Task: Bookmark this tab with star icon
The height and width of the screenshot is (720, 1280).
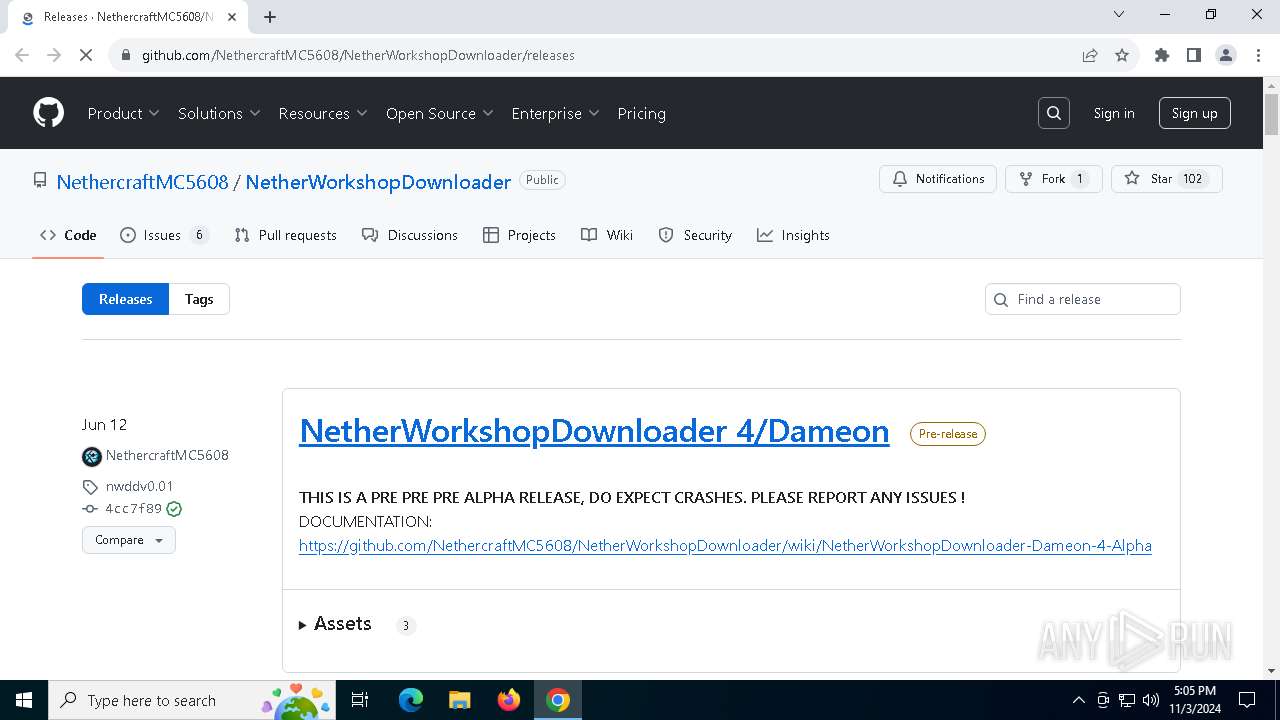Action: 1122,55
